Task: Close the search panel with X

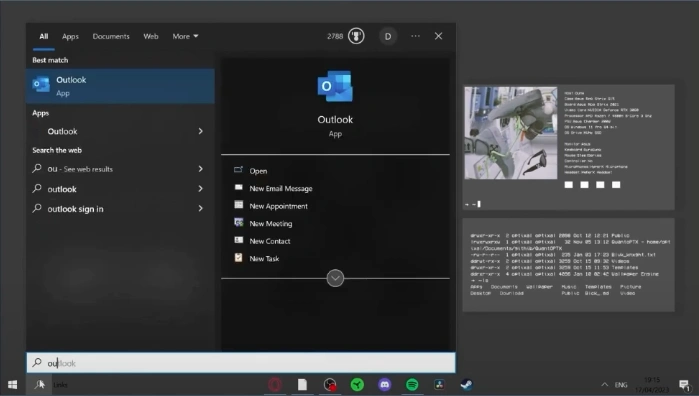Action: click(438, 36)
